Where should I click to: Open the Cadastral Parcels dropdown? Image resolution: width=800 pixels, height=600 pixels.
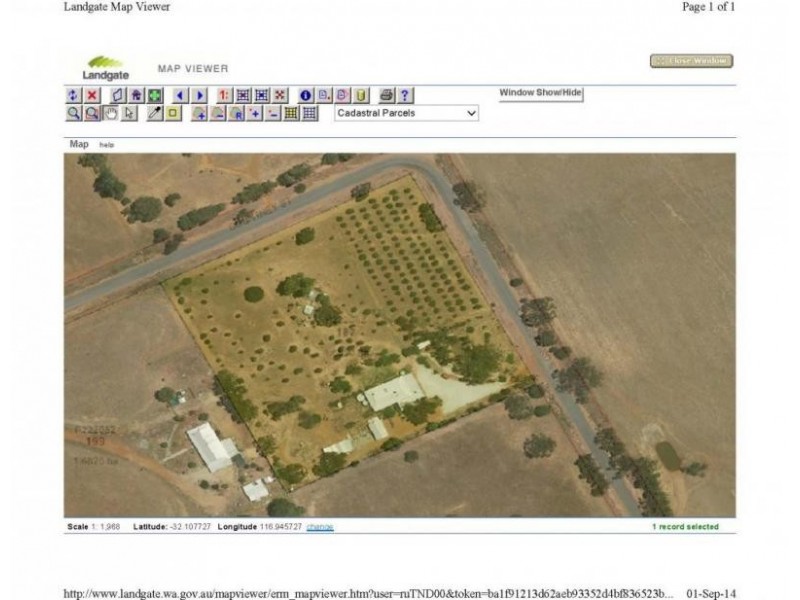405,113
